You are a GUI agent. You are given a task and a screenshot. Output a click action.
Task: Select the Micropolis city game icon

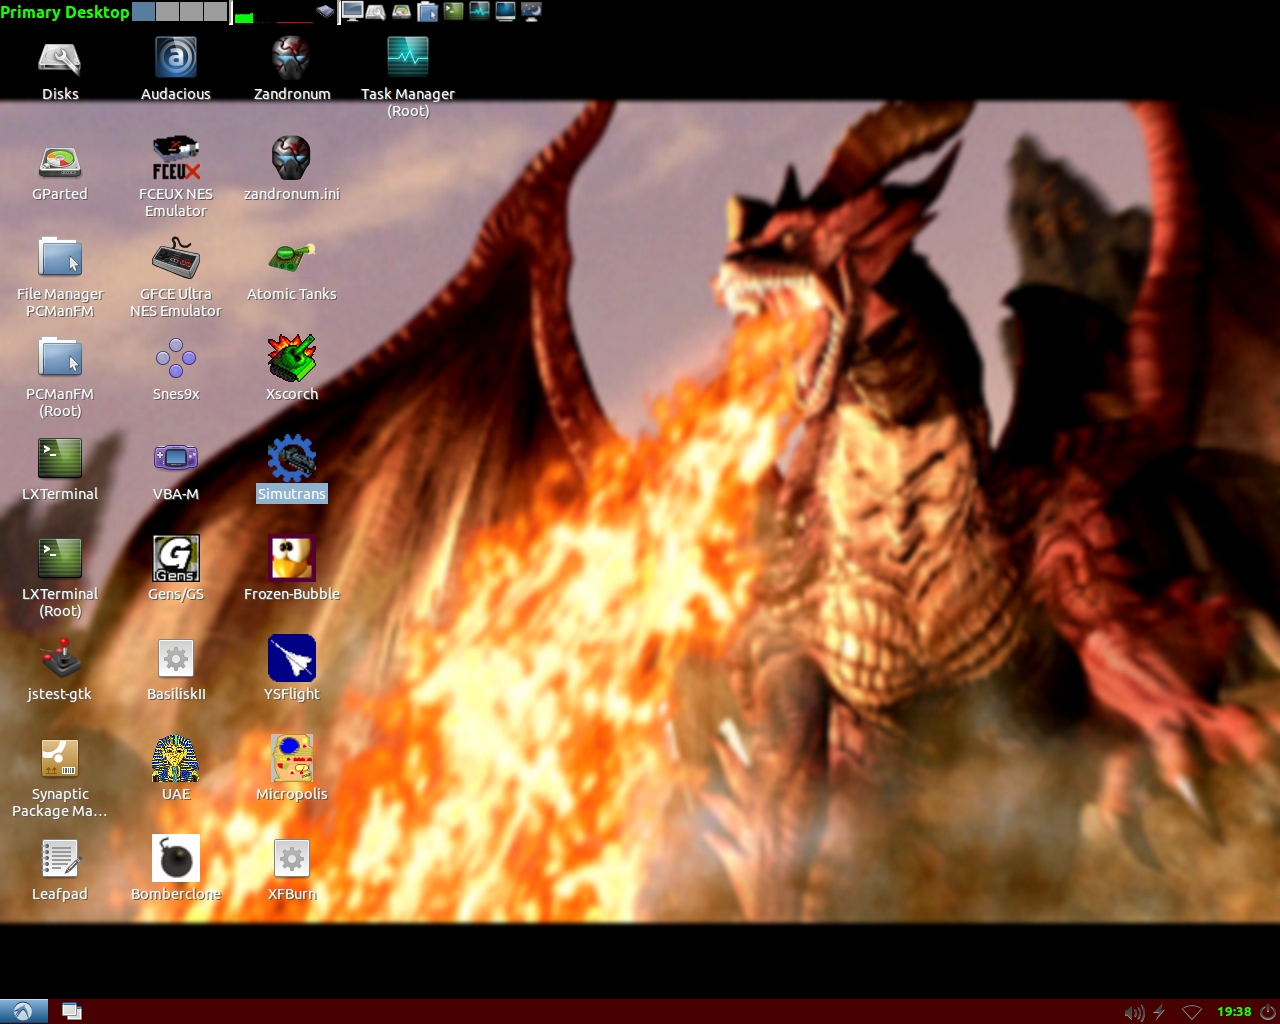tap(291, 759)
